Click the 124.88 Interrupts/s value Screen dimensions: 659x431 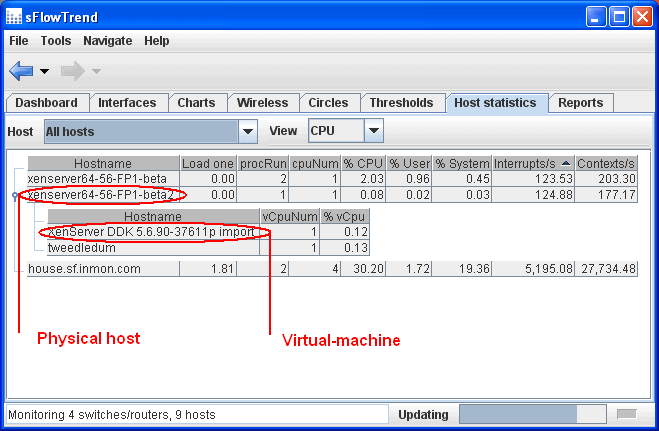[x=553, y=195]
